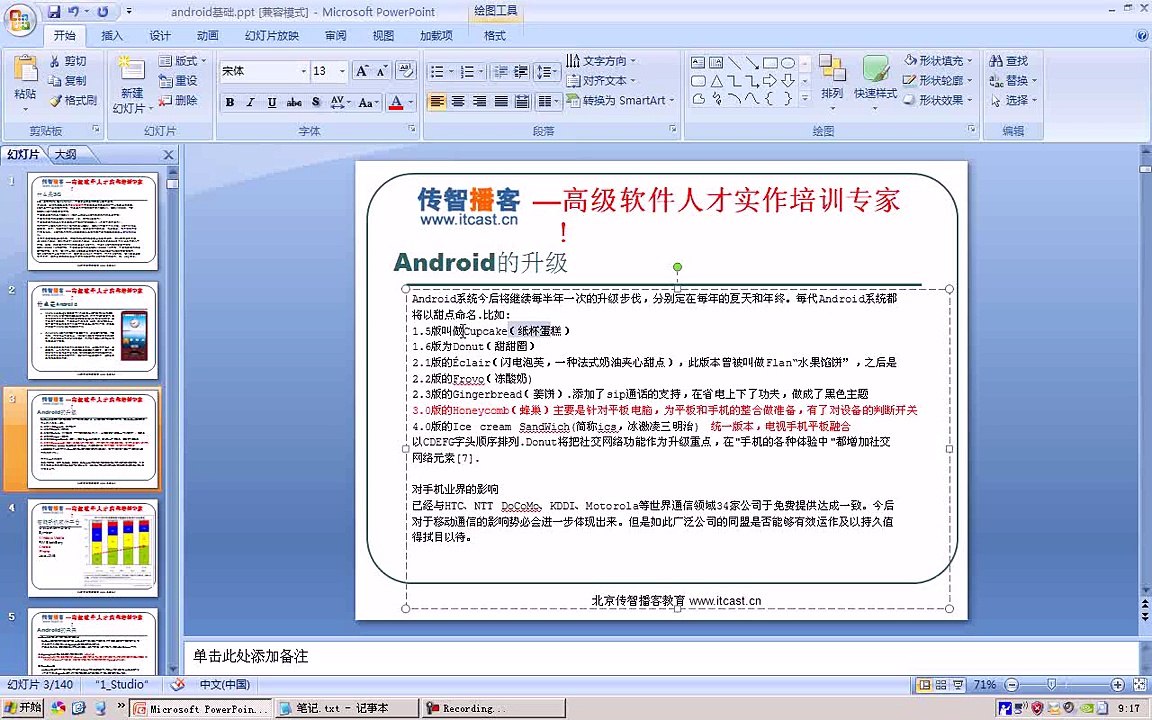Click the New Slide (新建幻灯片) icon
This screenshot has width=1152, height=720.
point(132,68)
